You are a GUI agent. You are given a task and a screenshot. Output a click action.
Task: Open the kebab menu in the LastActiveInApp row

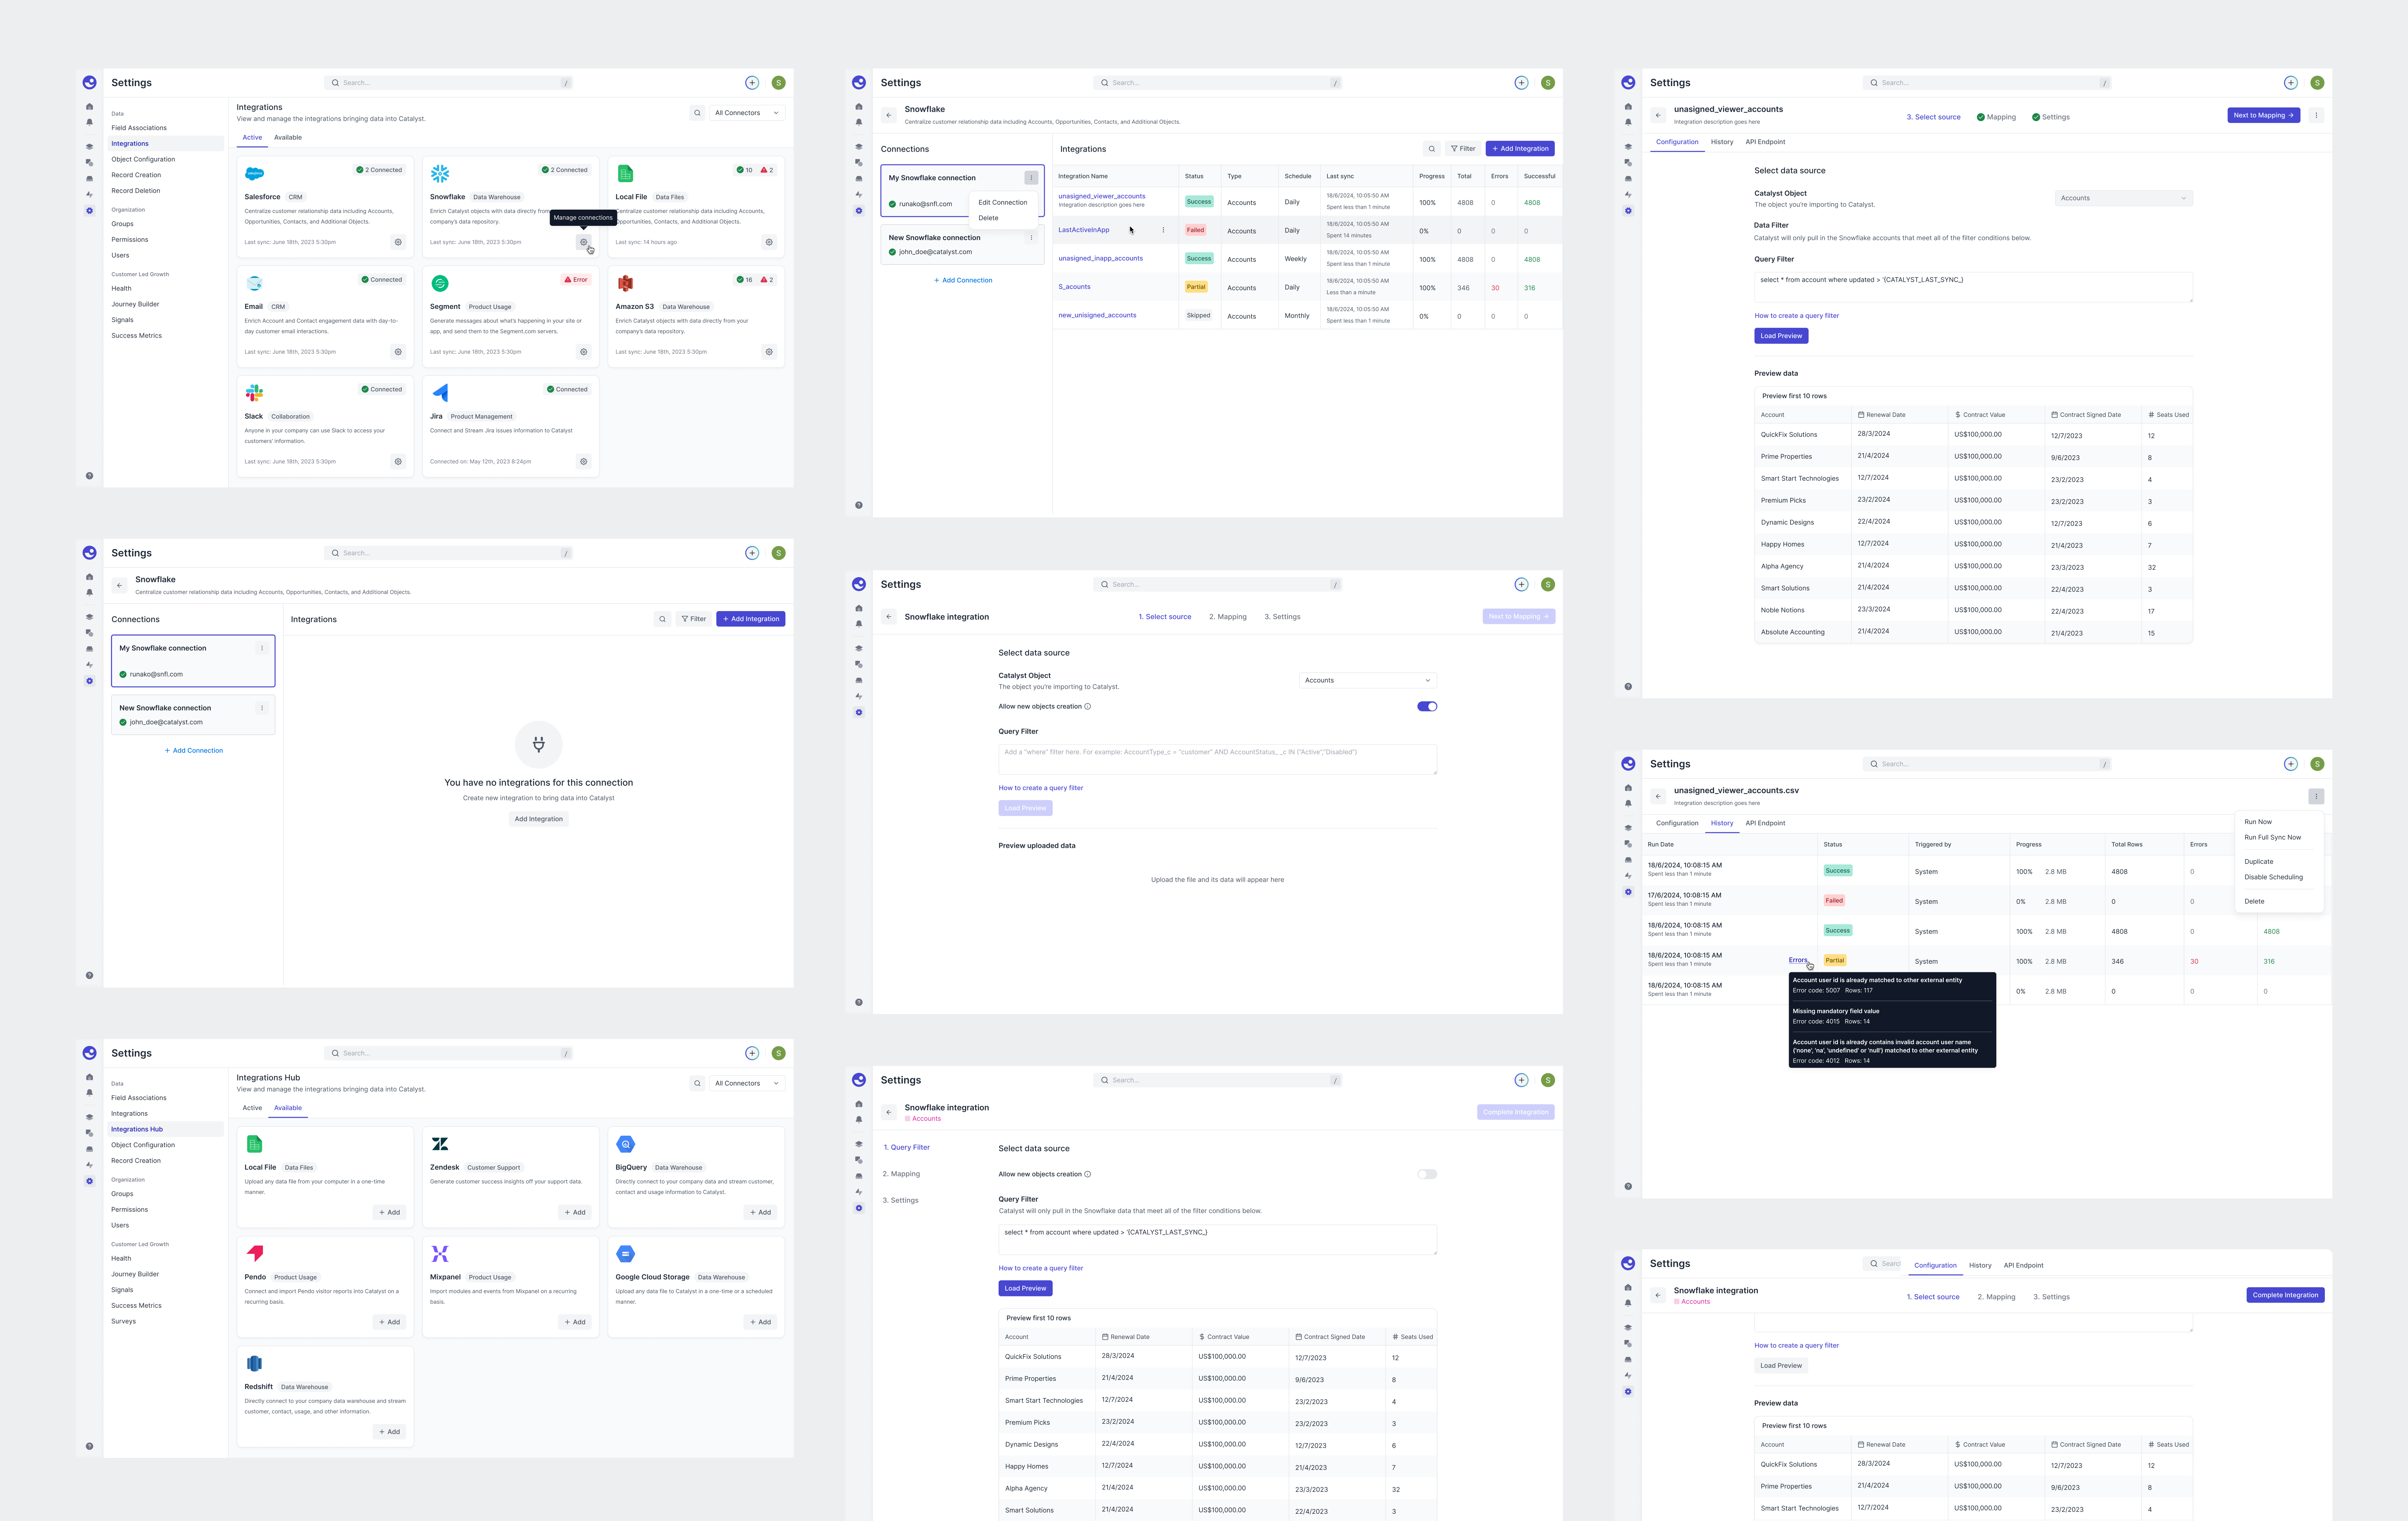click(1163, 230)
